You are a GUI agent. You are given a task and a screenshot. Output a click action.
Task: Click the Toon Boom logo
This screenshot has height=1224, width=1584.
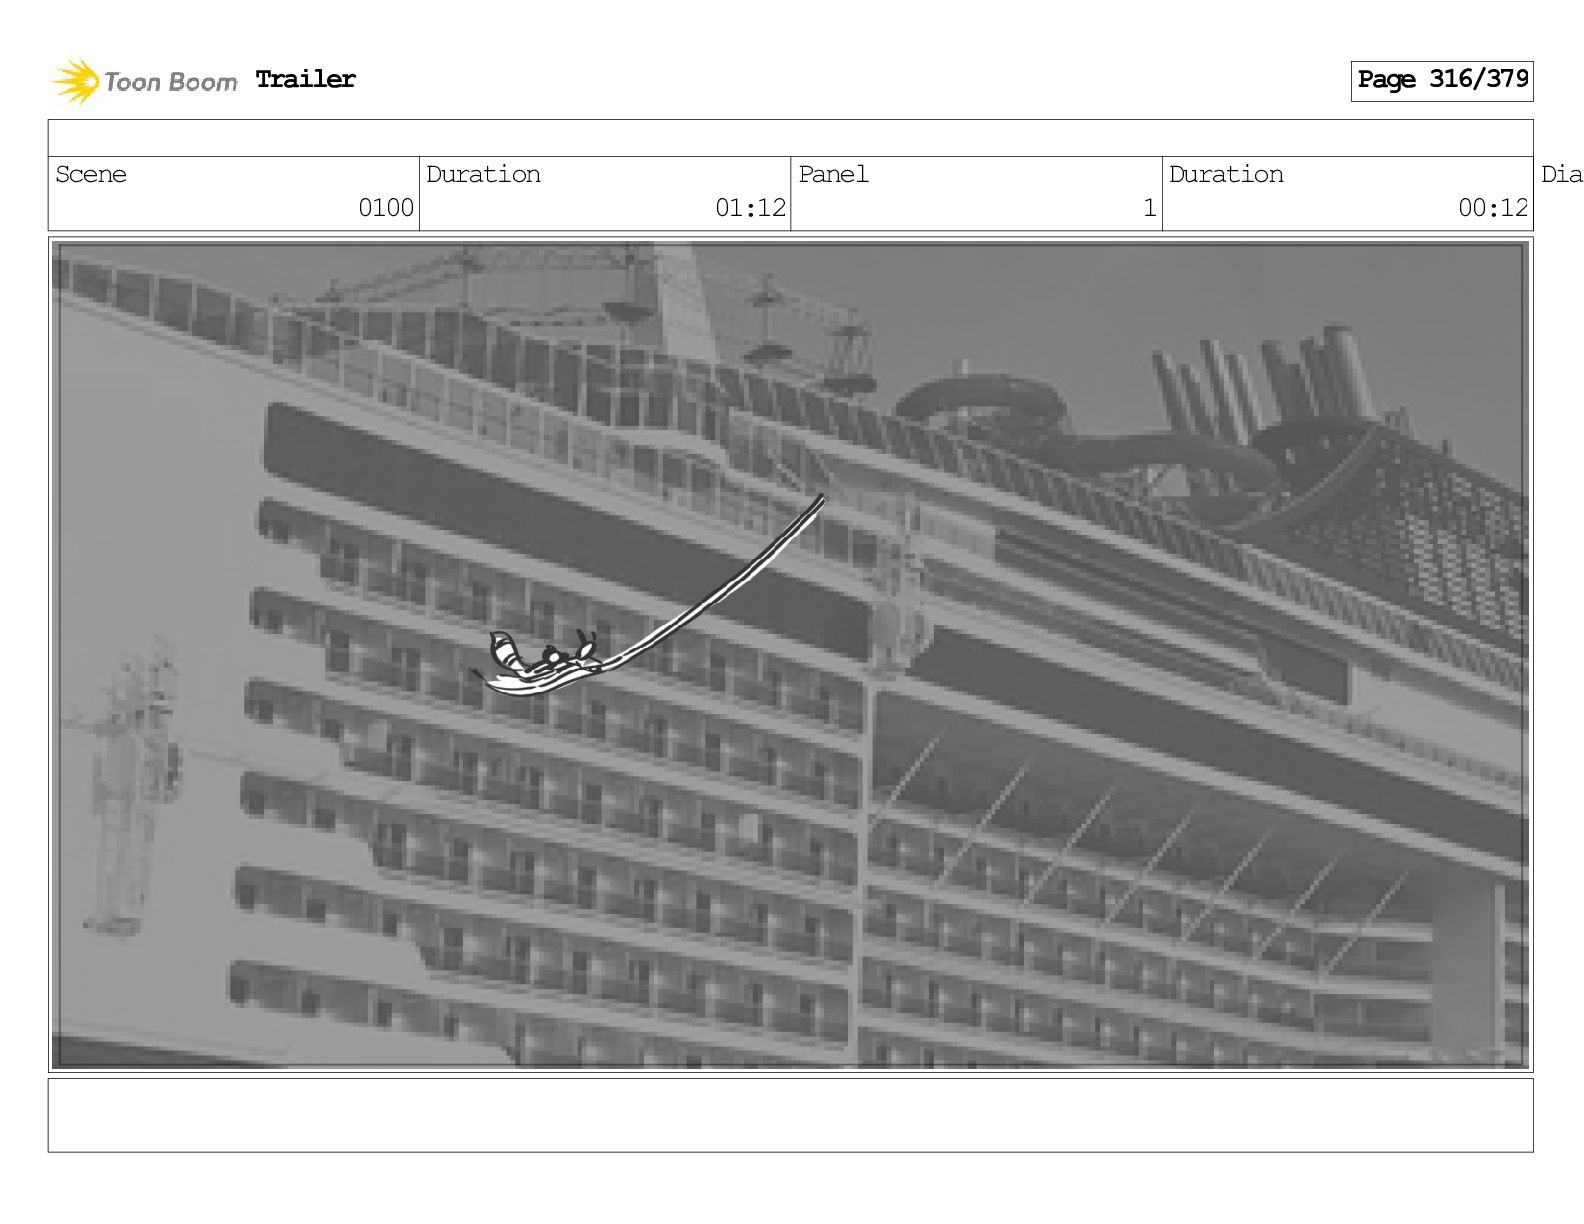pyautogui.click(x=145, y=81)
